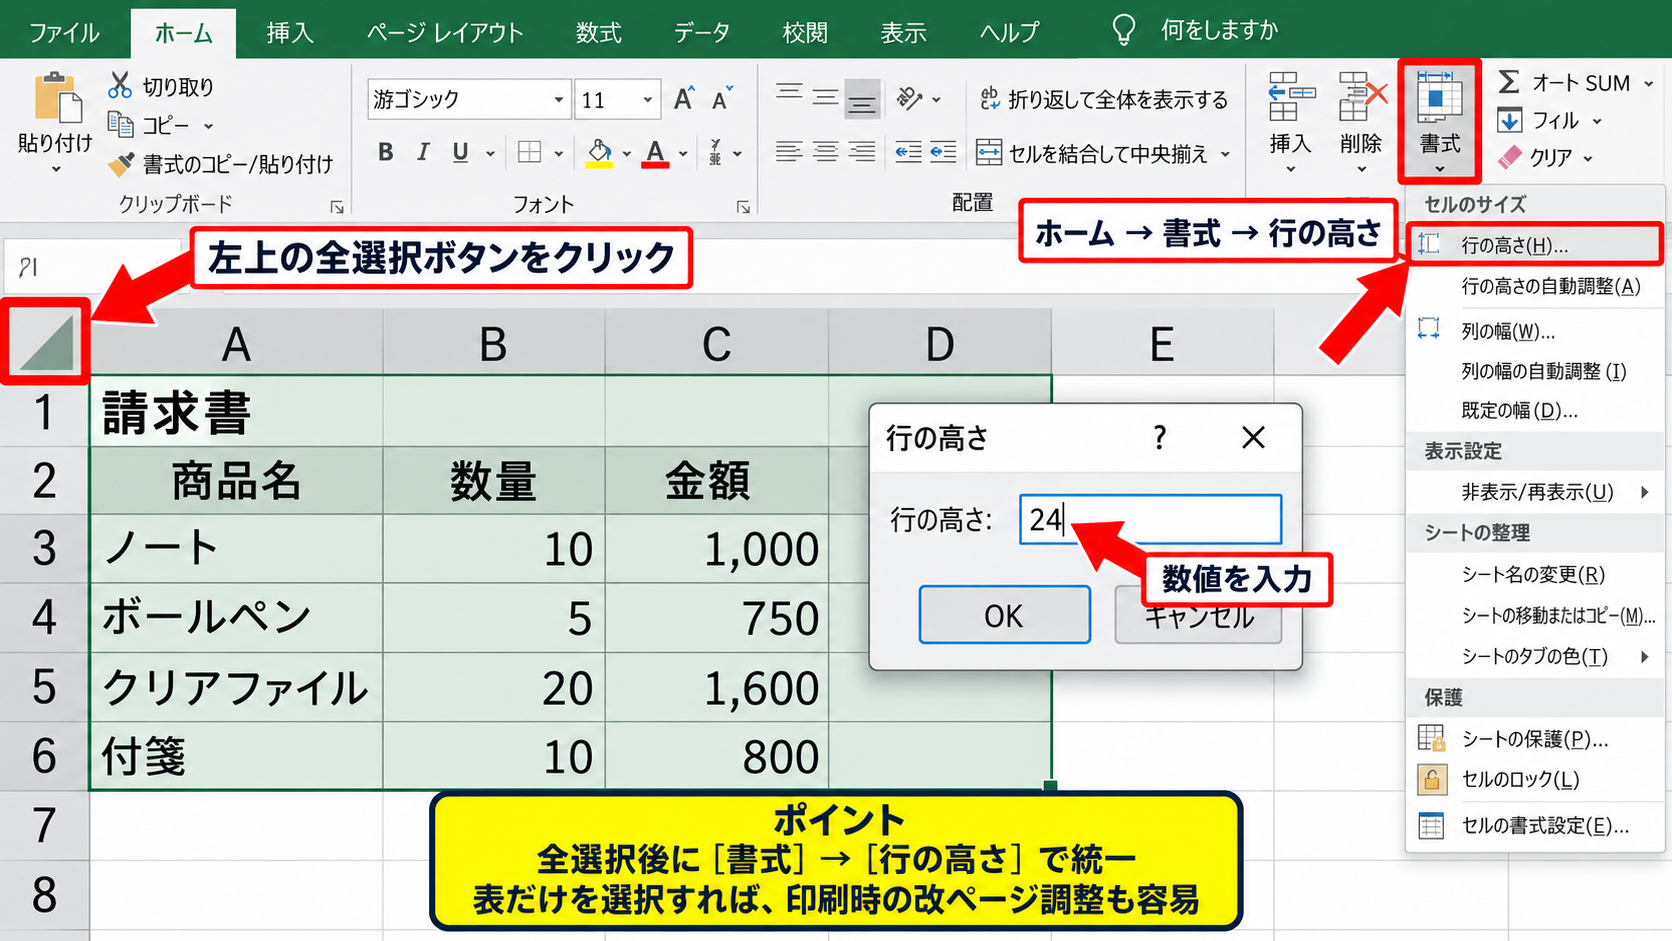Click the Underline U icon
The width and height of the screenshot is (1672, 941).
pos(460,152)
